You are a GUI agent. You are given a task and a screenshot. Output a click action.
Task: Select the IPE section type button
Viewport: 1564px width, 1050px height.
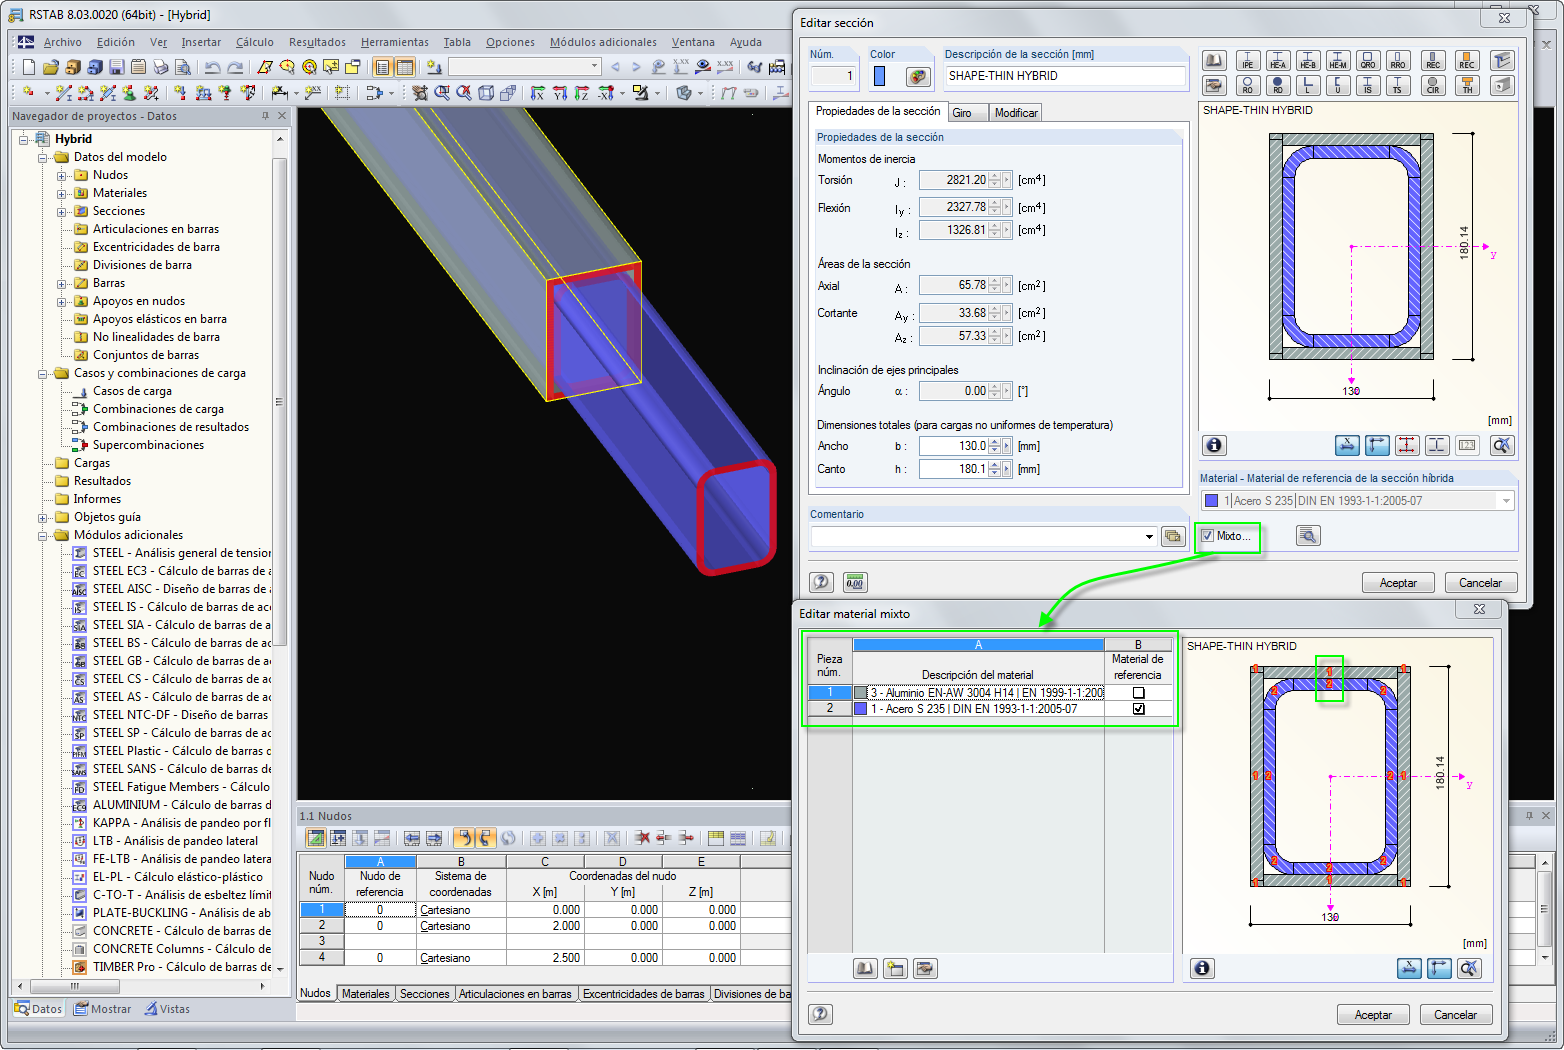[1248, 61]
